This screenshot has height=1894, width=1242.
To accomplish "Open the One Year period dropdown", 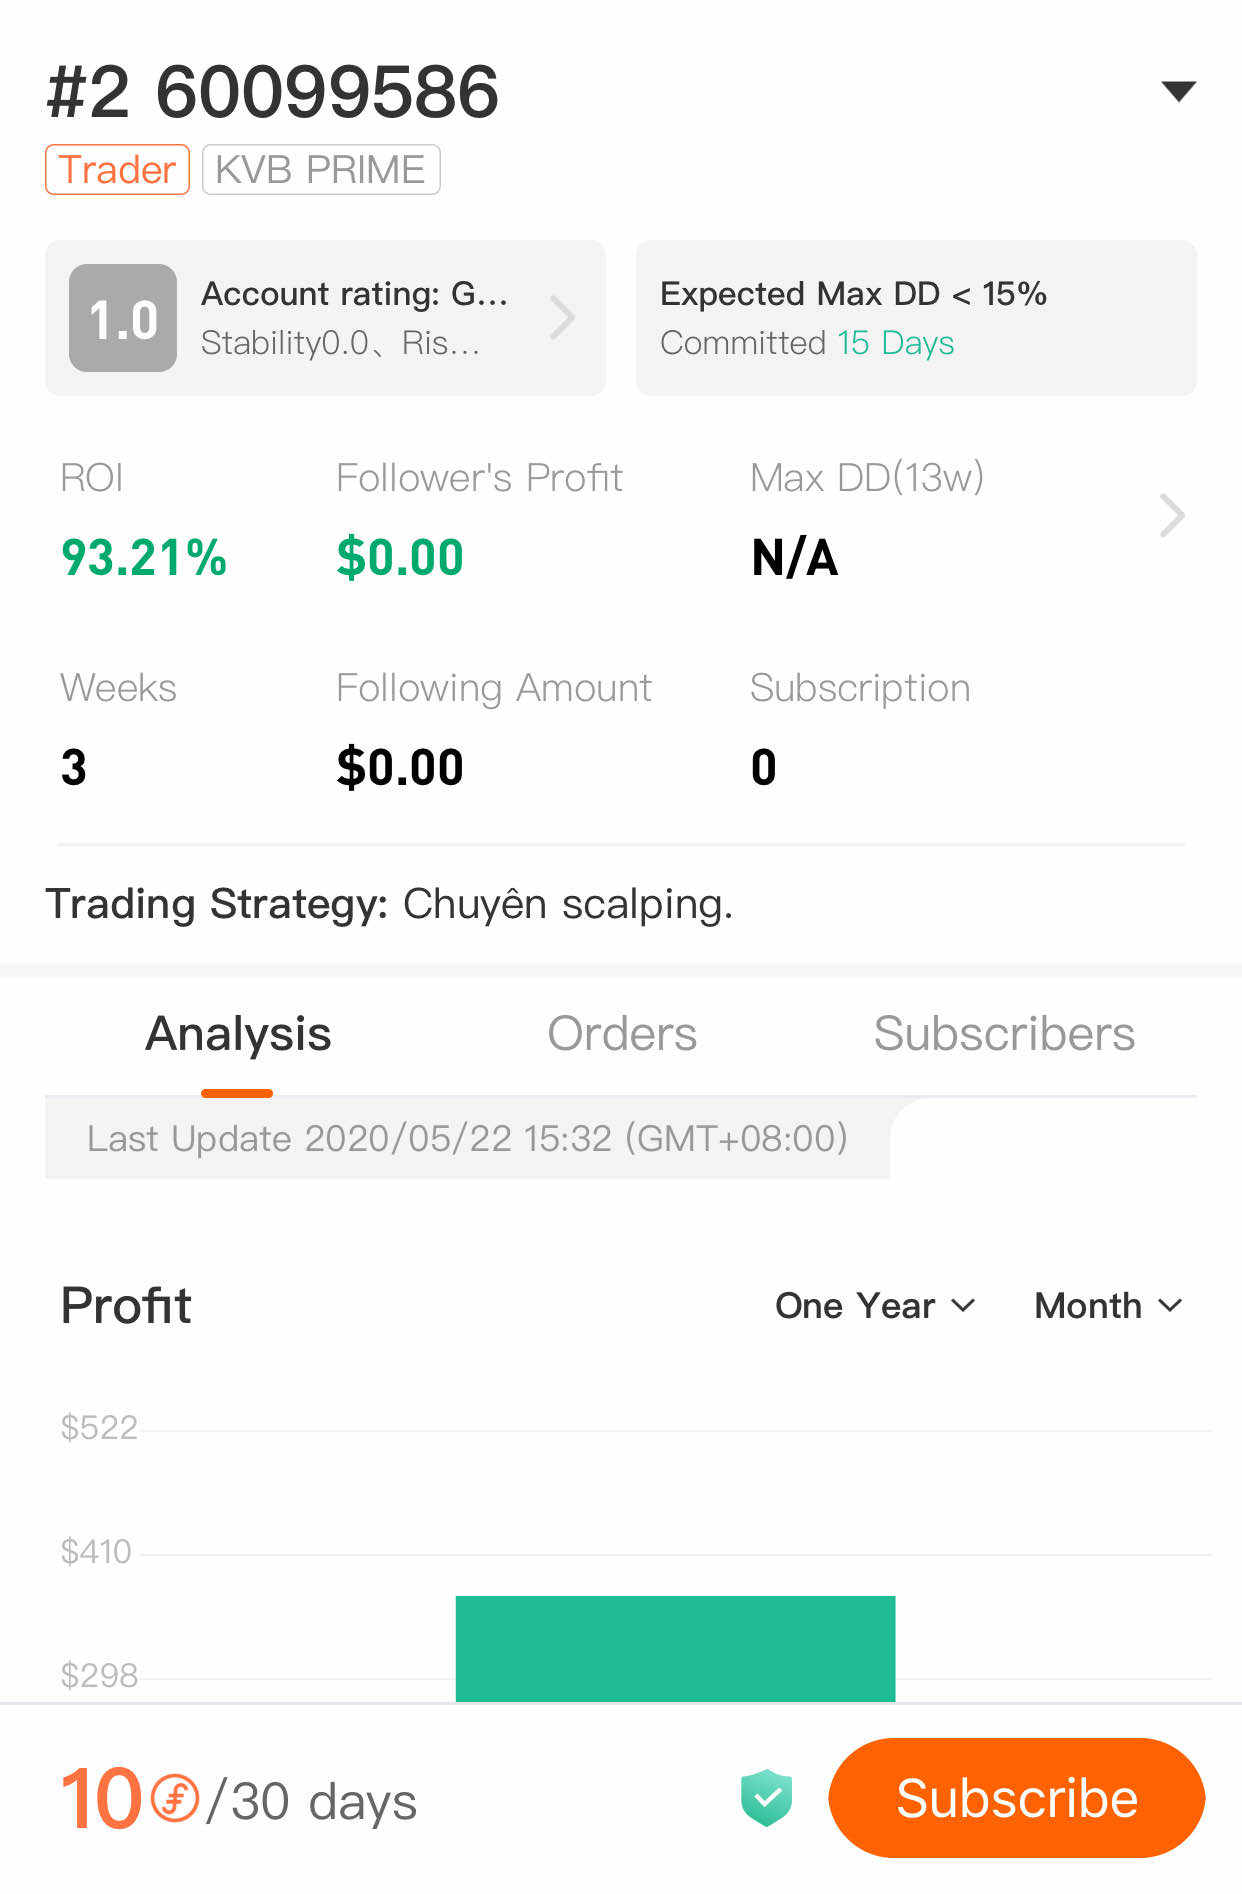I will point(875,1305).
